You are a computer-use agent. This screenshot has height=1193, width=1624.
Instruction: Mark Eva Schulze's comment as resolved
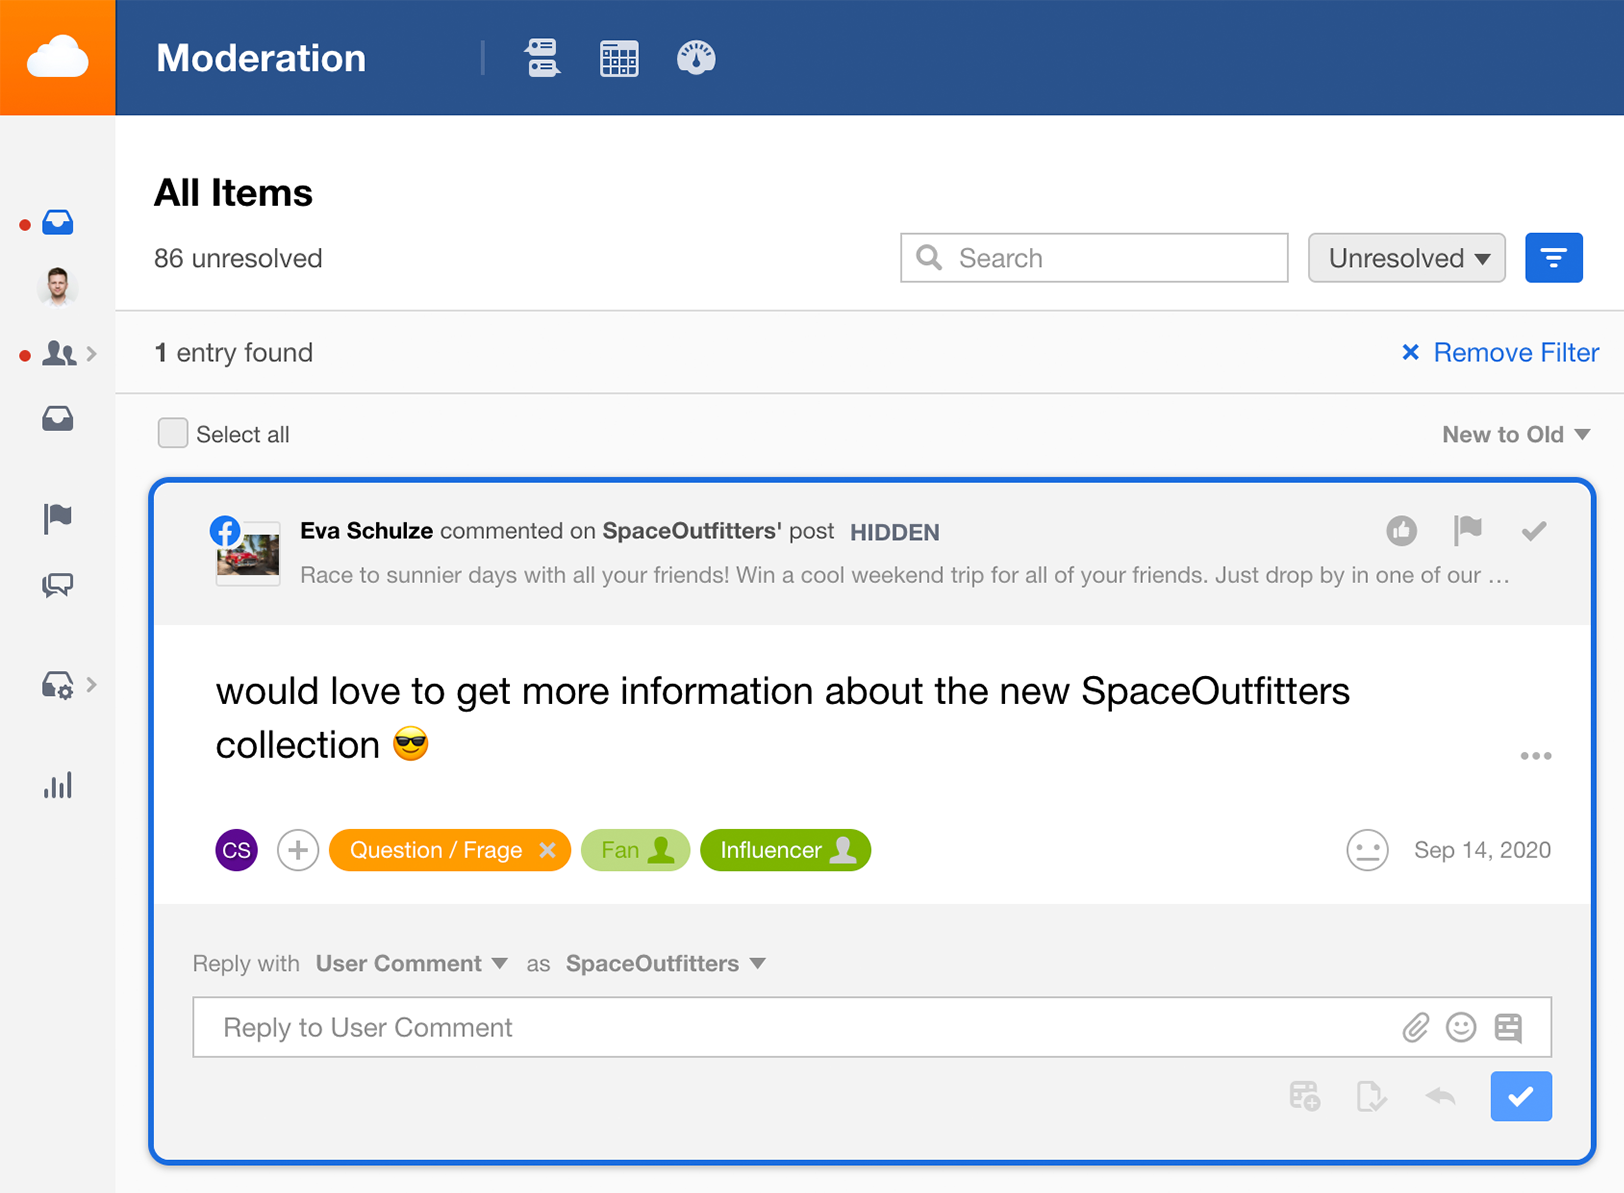(1534, 531)
